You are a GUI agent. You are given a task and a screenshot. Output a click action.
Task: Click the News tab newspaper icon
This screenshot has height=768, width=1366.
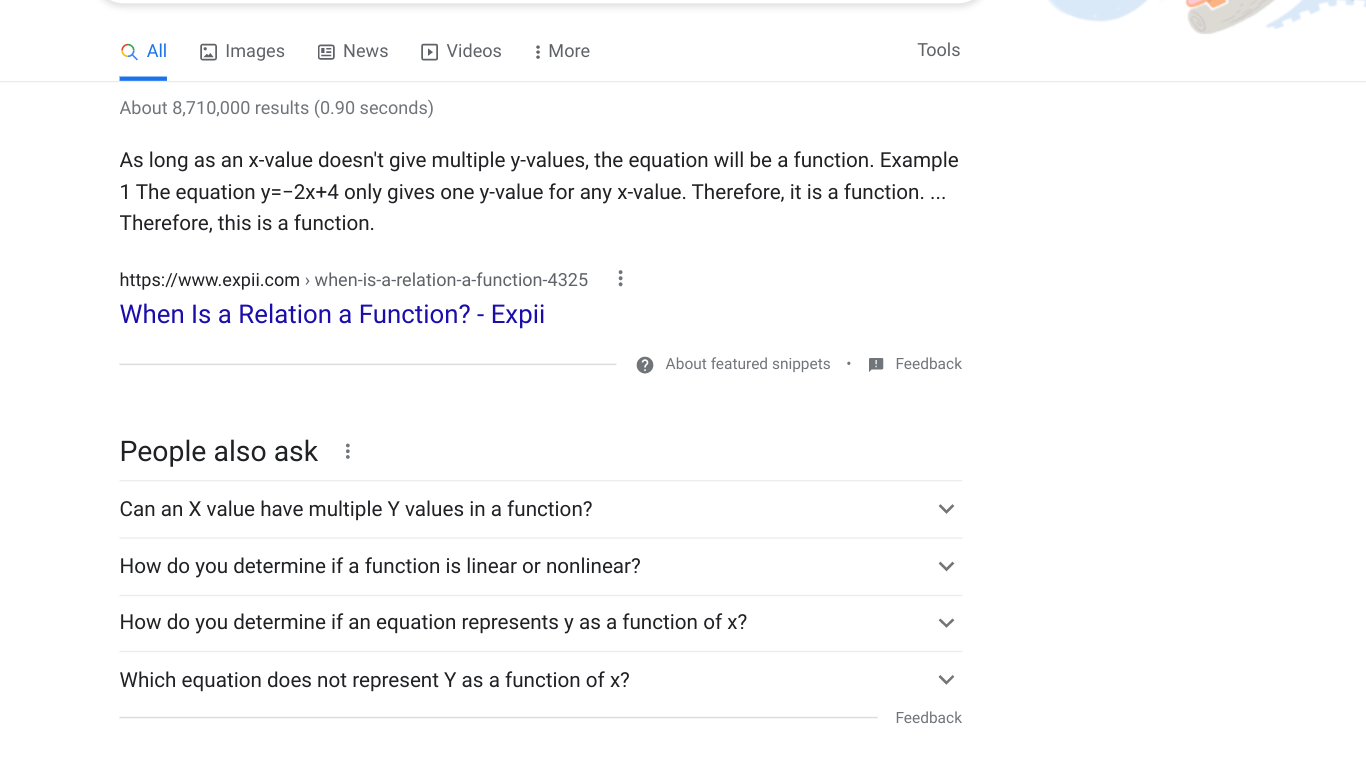tap(326, 52)
